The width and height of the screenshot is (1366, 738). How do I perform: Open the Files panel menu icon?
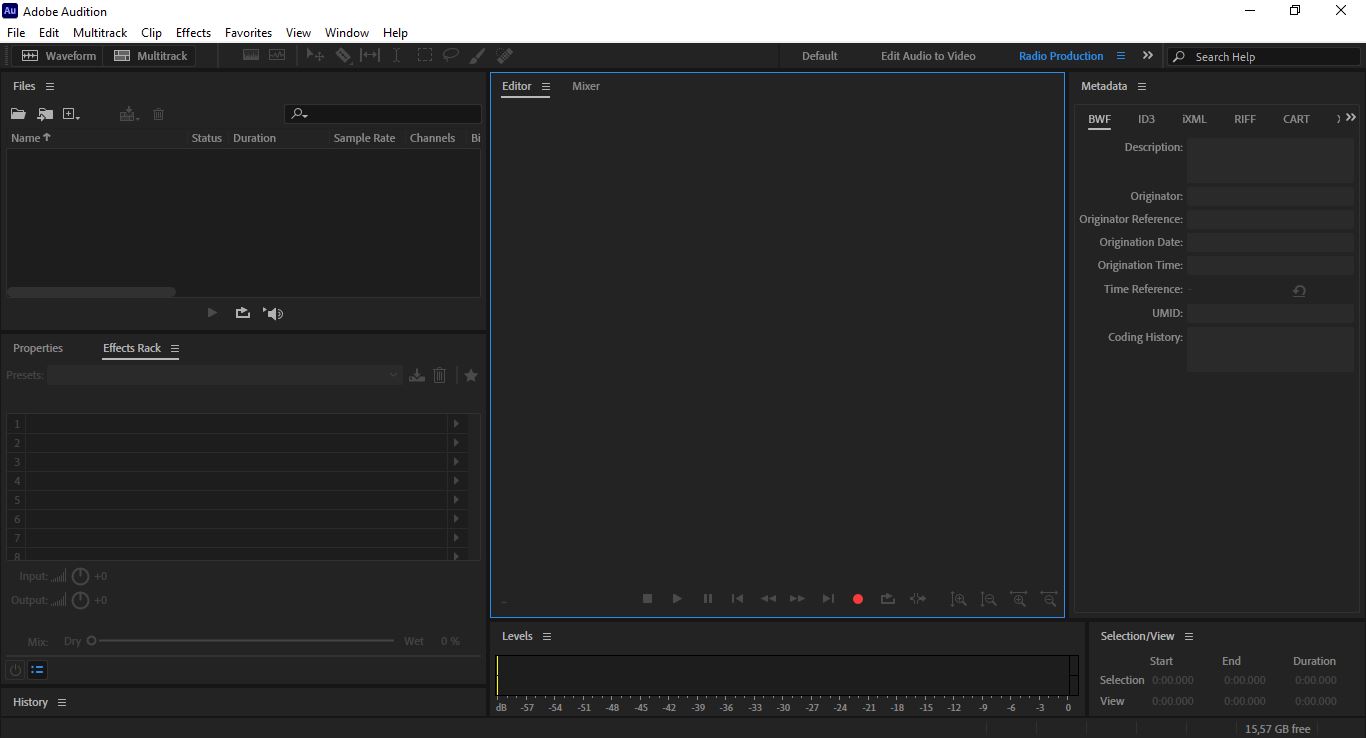pyautogui.click(x=50, y=87)
